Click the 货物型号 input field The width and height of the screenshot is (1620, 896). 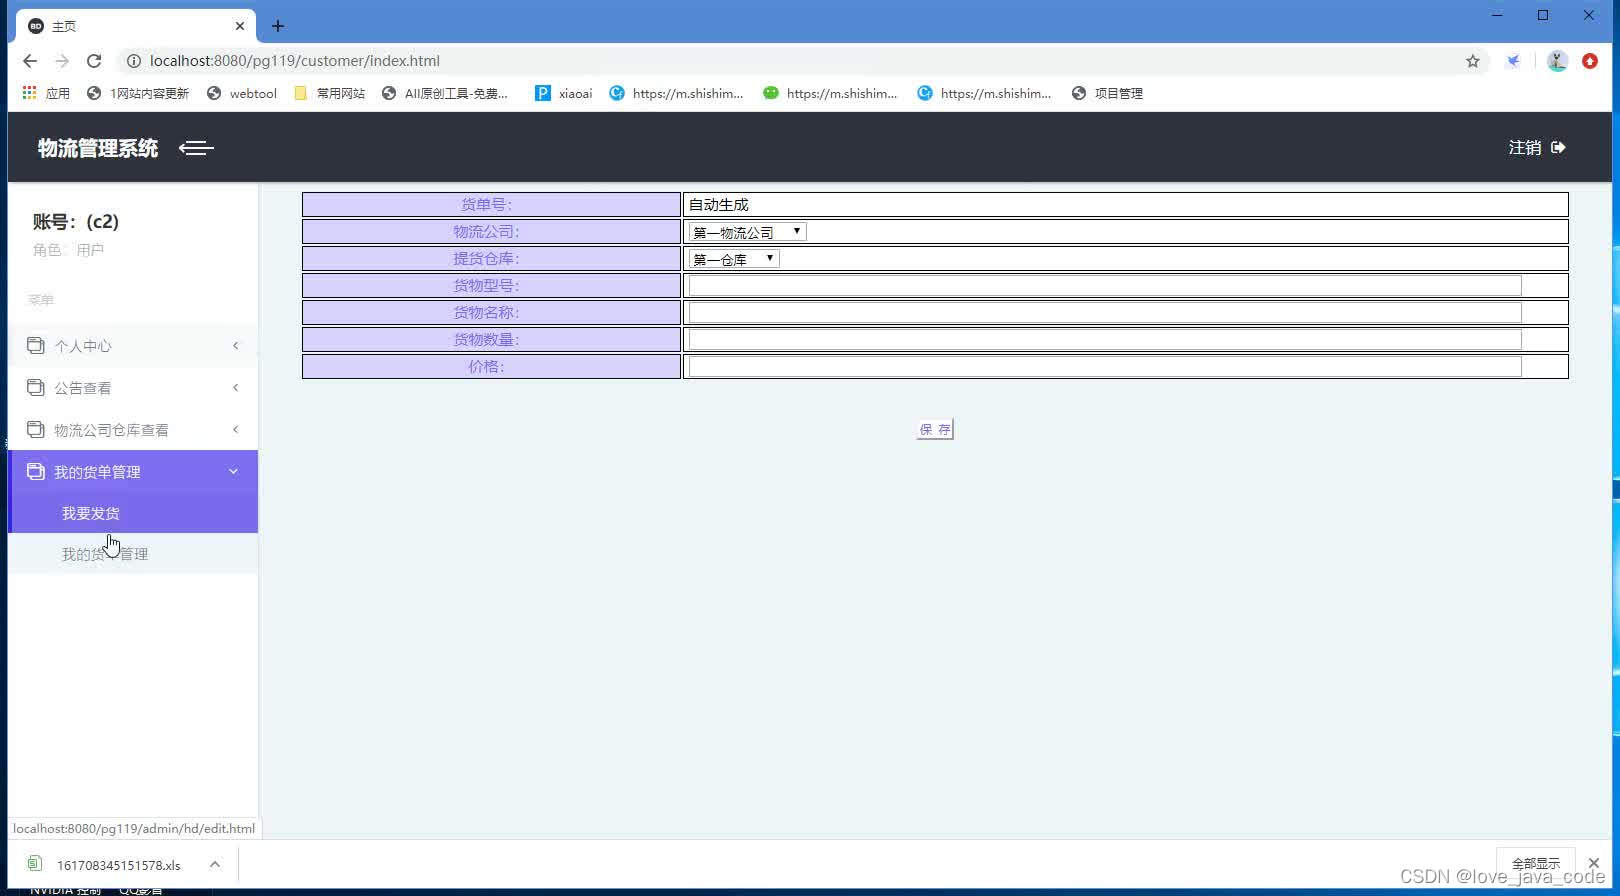[1105, 286]
